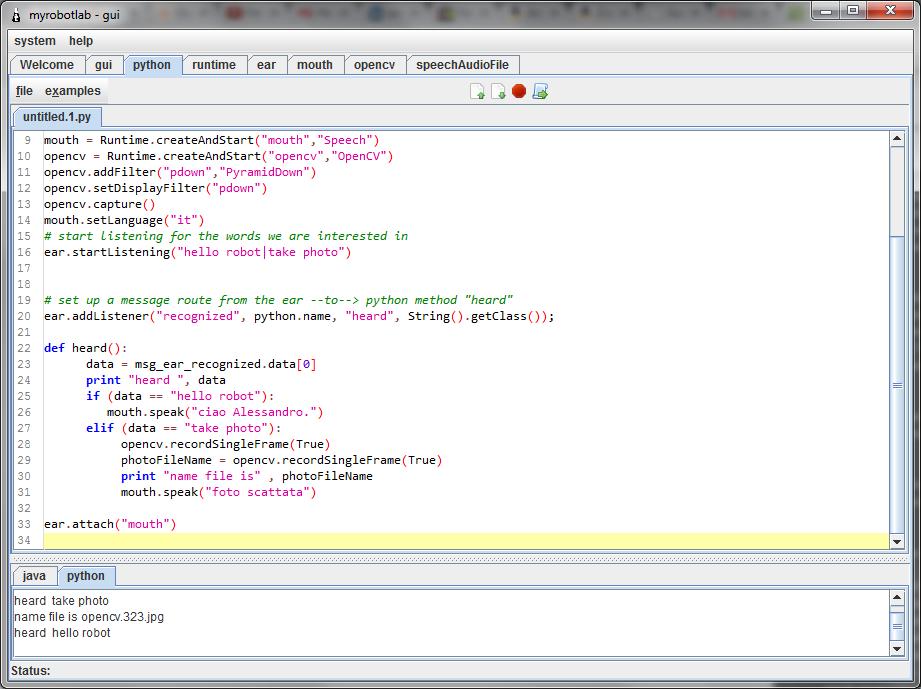Click the 'opencv.capture()' line
This screenshot has height=689, width=921.
[x=100, y=204]
